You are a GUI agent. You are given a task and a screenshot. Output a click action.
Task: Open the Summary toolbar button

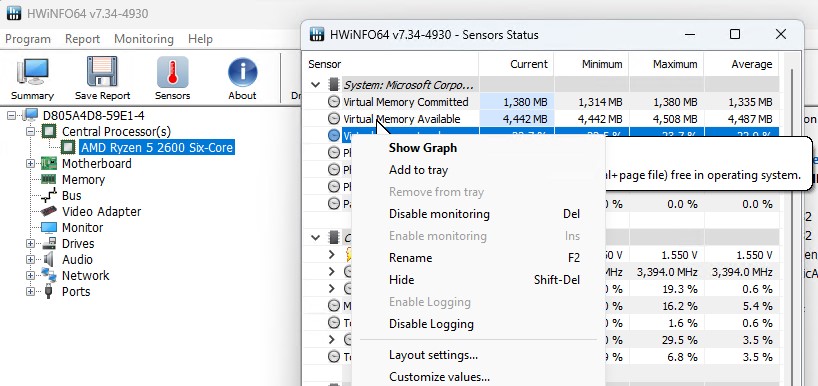coord(32,79)
